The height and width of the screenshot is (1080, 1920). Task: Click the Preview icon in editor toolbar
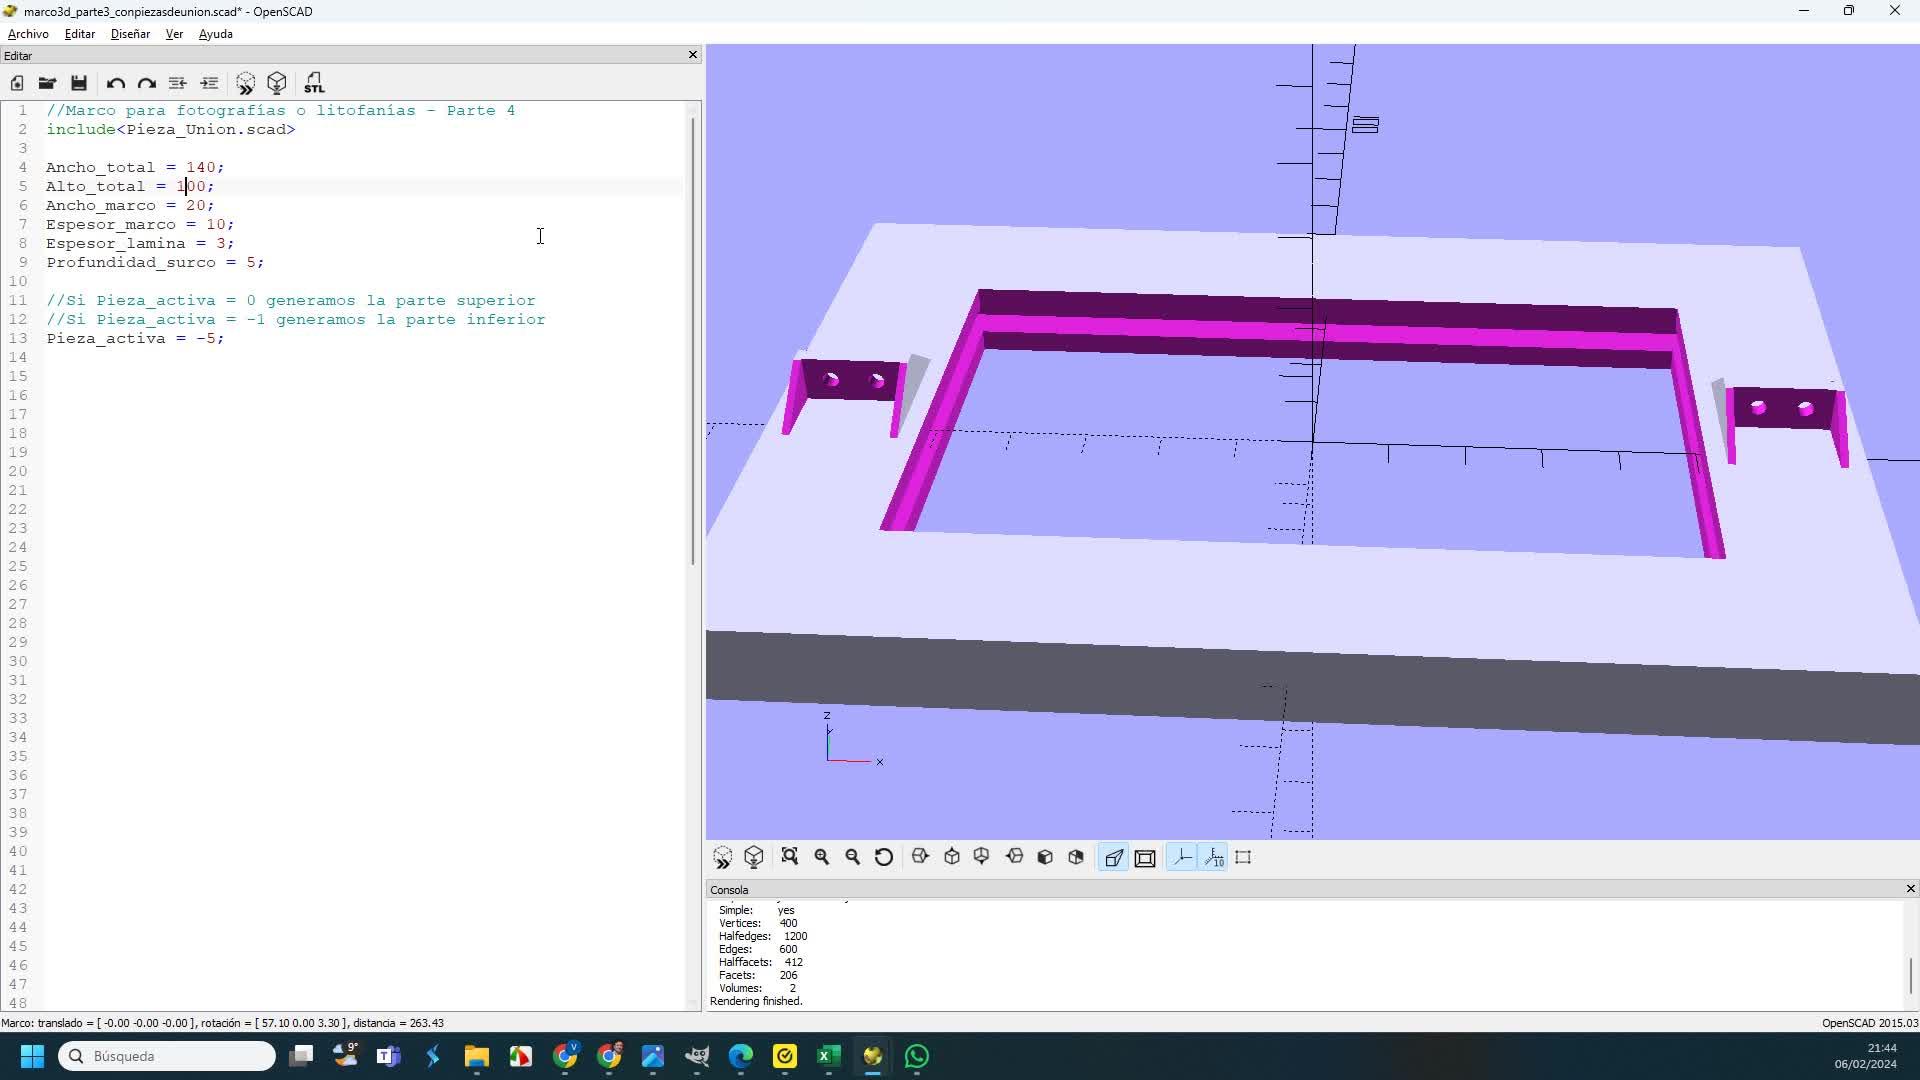coord(245,83)
